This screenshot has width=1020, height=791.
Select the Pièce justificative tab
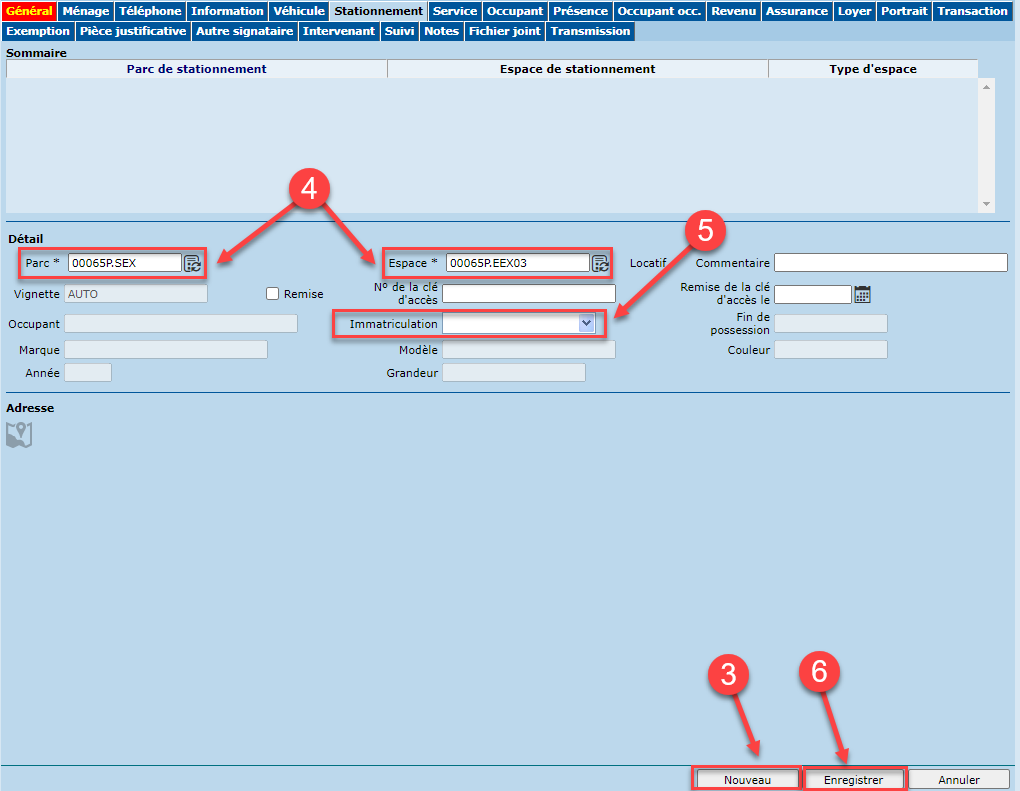pos(133,31)
